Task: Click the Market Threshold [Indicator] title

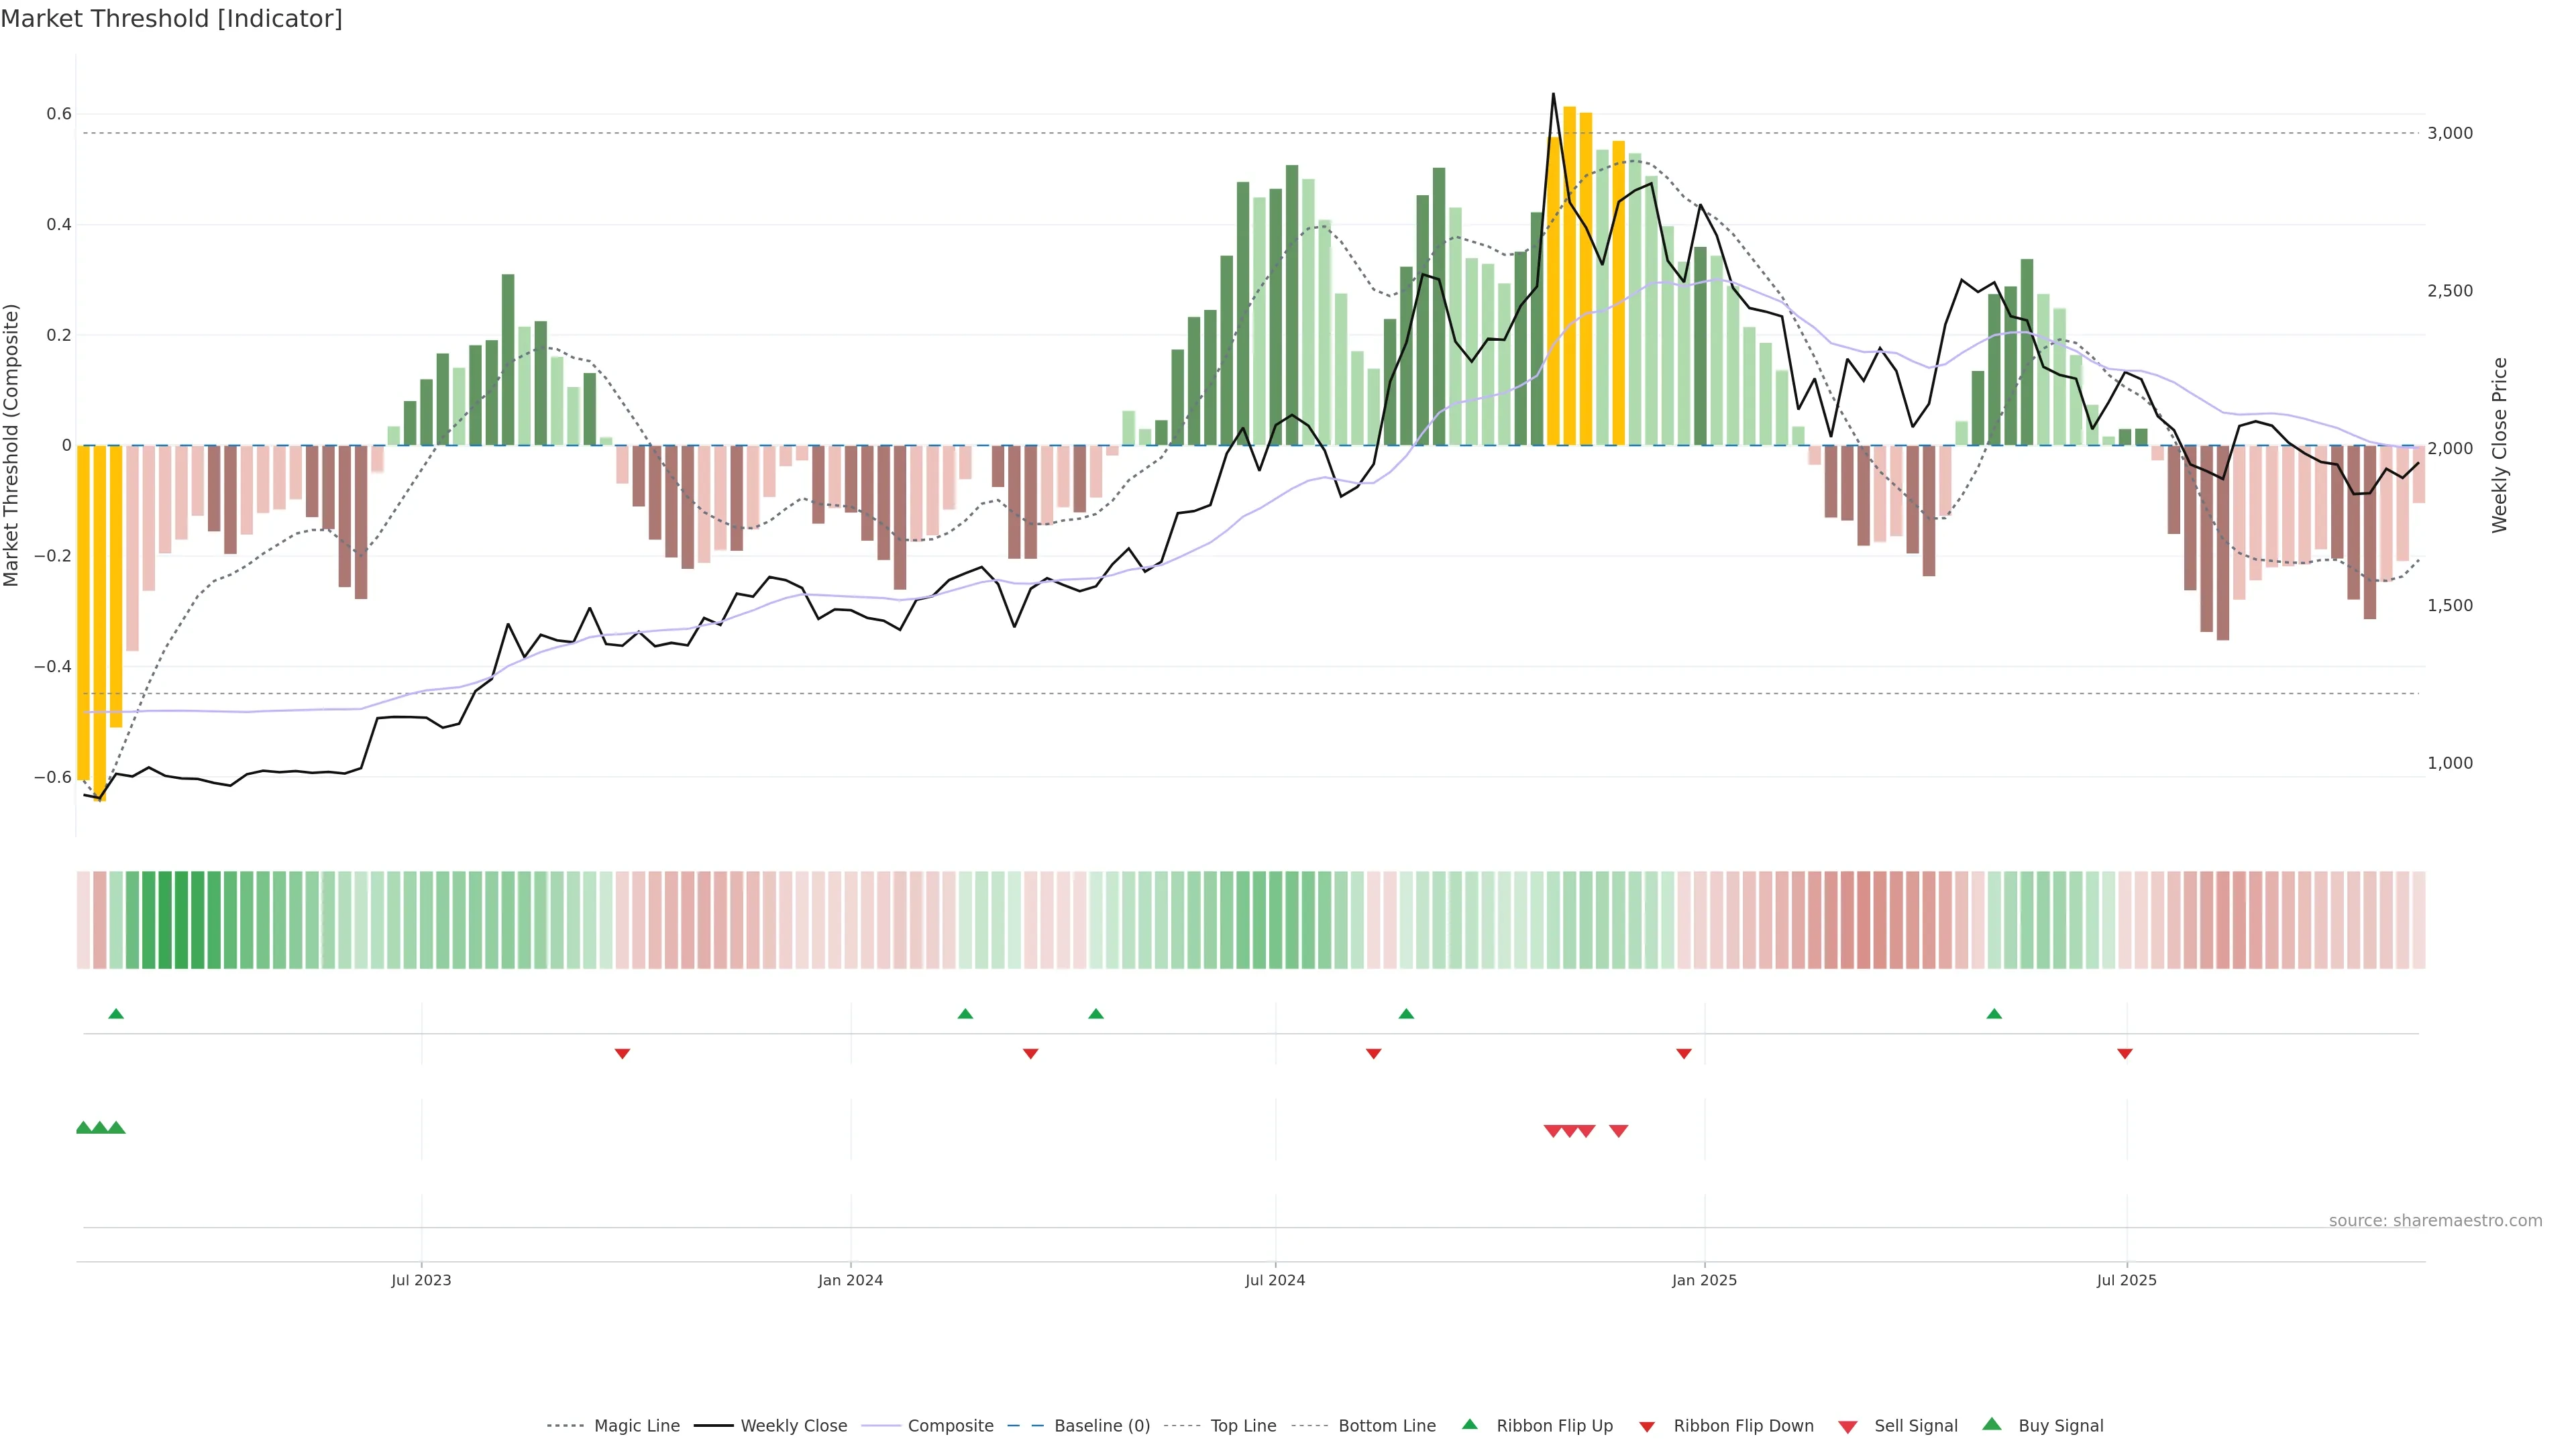Action: tap(171, 19)
